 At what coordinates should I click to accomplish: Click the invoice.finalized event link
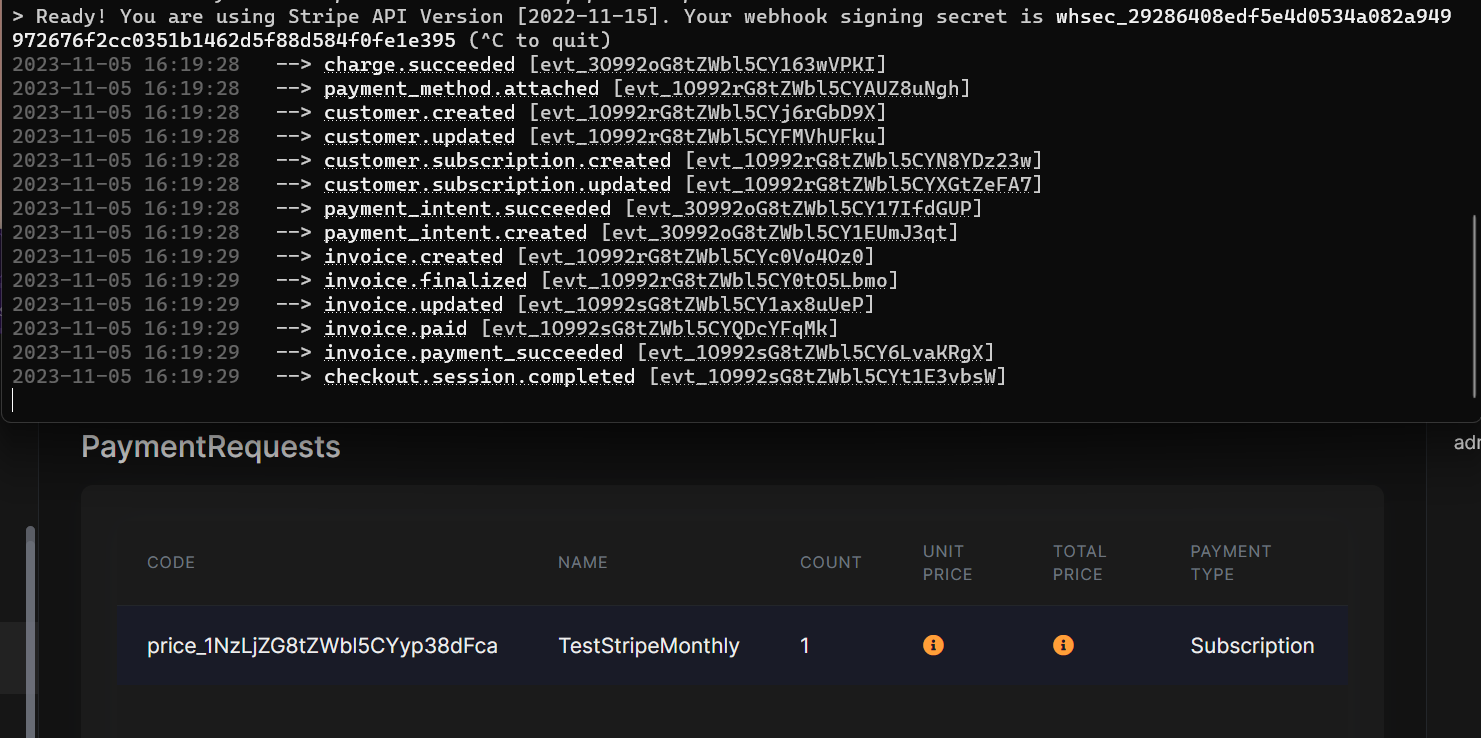point(425,281)
